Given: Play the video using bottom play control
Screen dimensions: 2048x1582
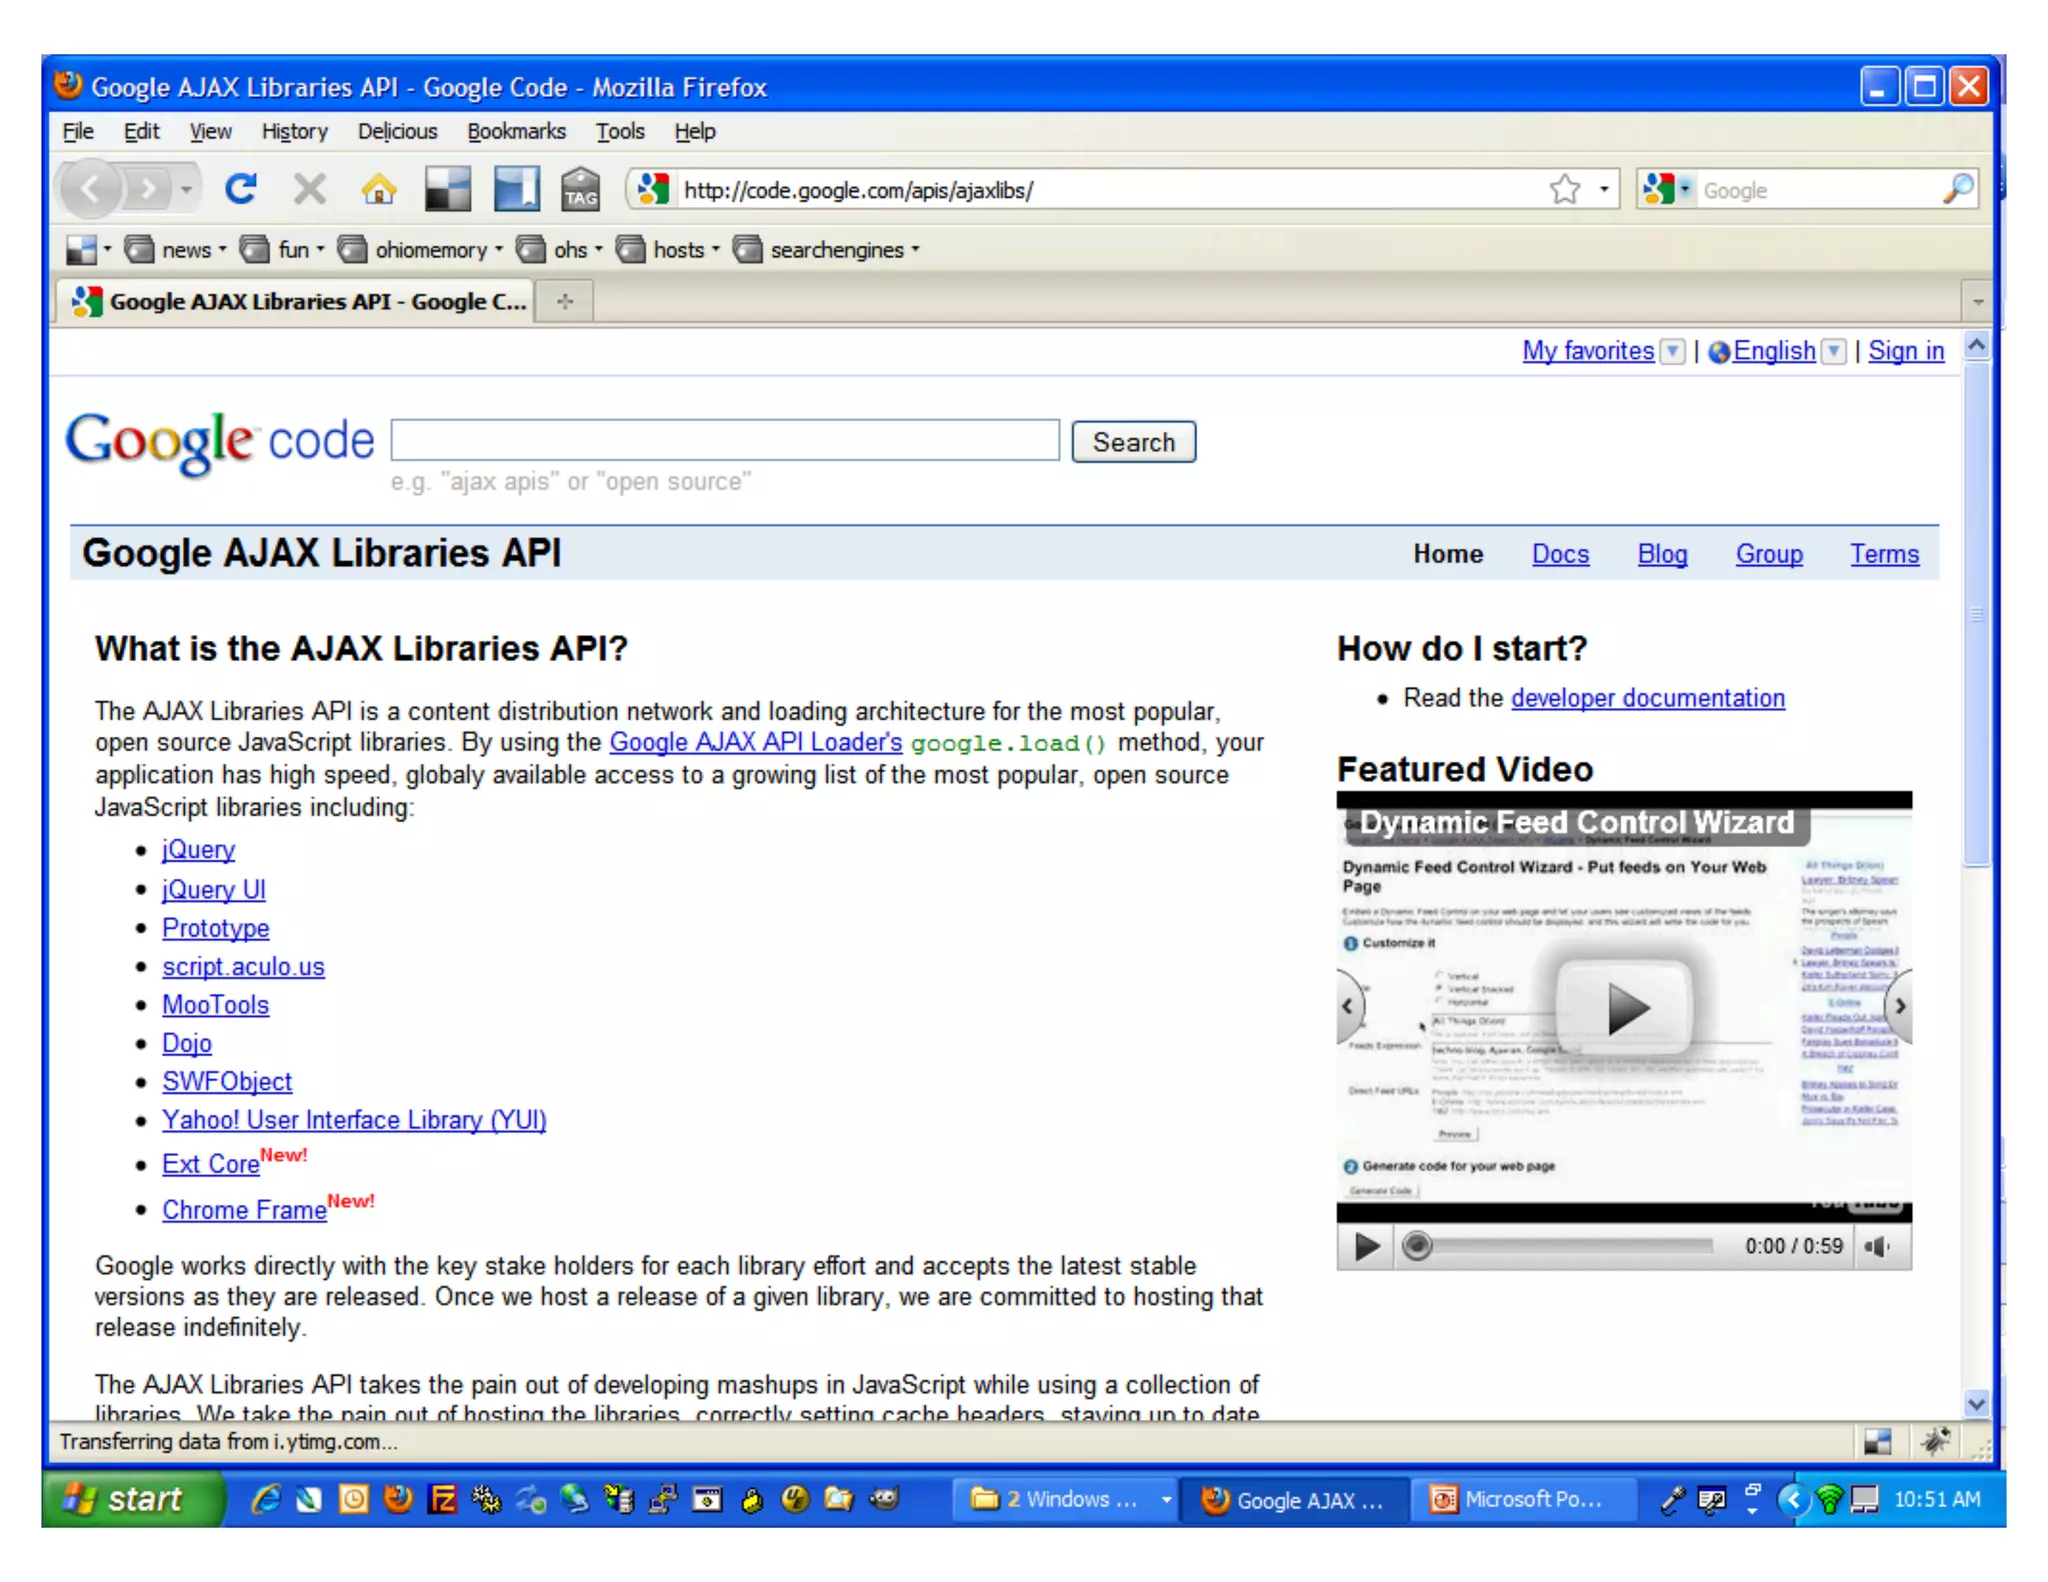Looking at the screenshot, I should 1366,1246.
